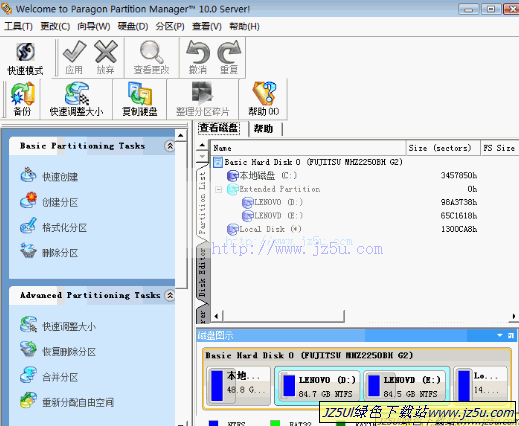The width and height of the screenshot is (519, 426).
Task: Click the 应用 apply checkmark icon
Action: pos(74,57)
